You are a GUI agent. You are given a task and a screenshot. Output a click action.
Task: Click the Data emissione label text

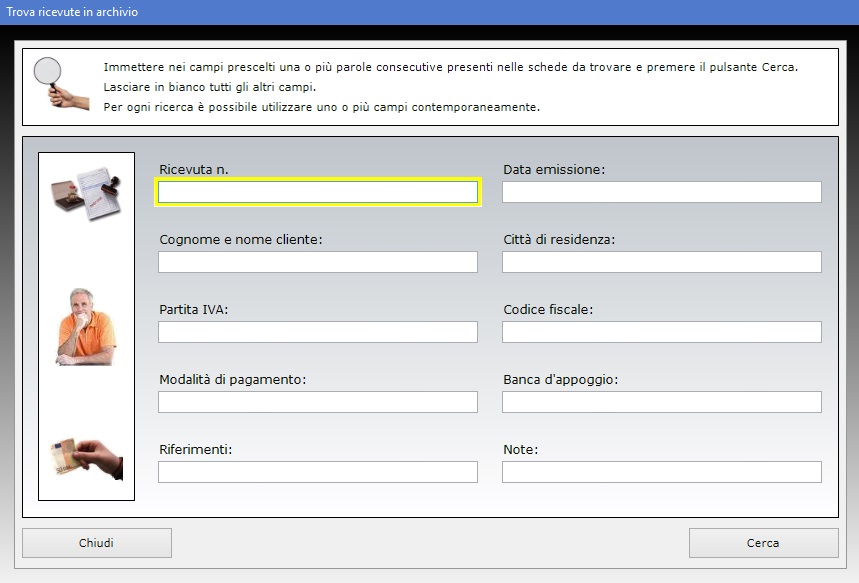pos(553,170)
